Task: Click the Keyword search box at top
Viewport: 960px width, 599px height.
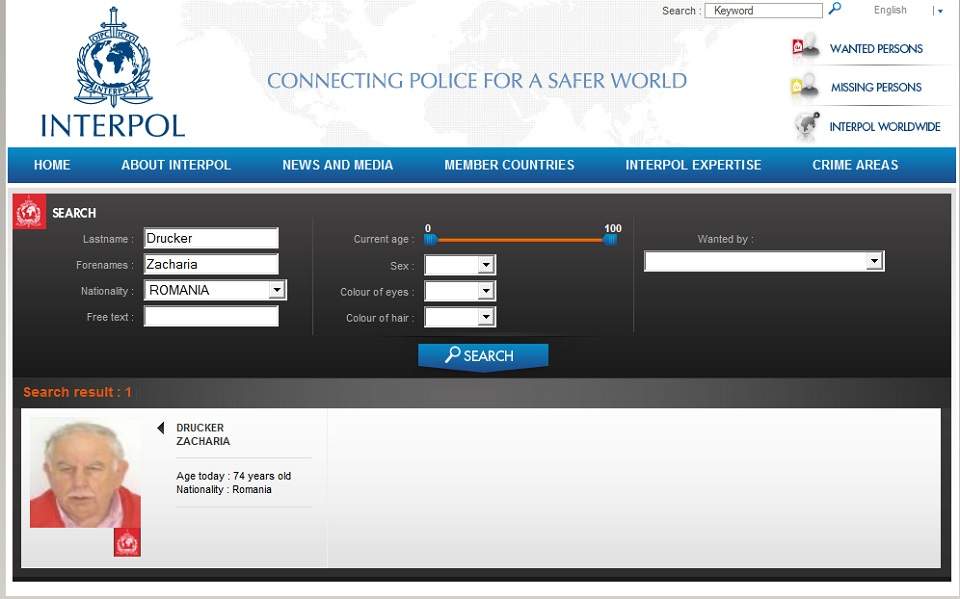Action: pyautogui.click(x=763, y=10)
